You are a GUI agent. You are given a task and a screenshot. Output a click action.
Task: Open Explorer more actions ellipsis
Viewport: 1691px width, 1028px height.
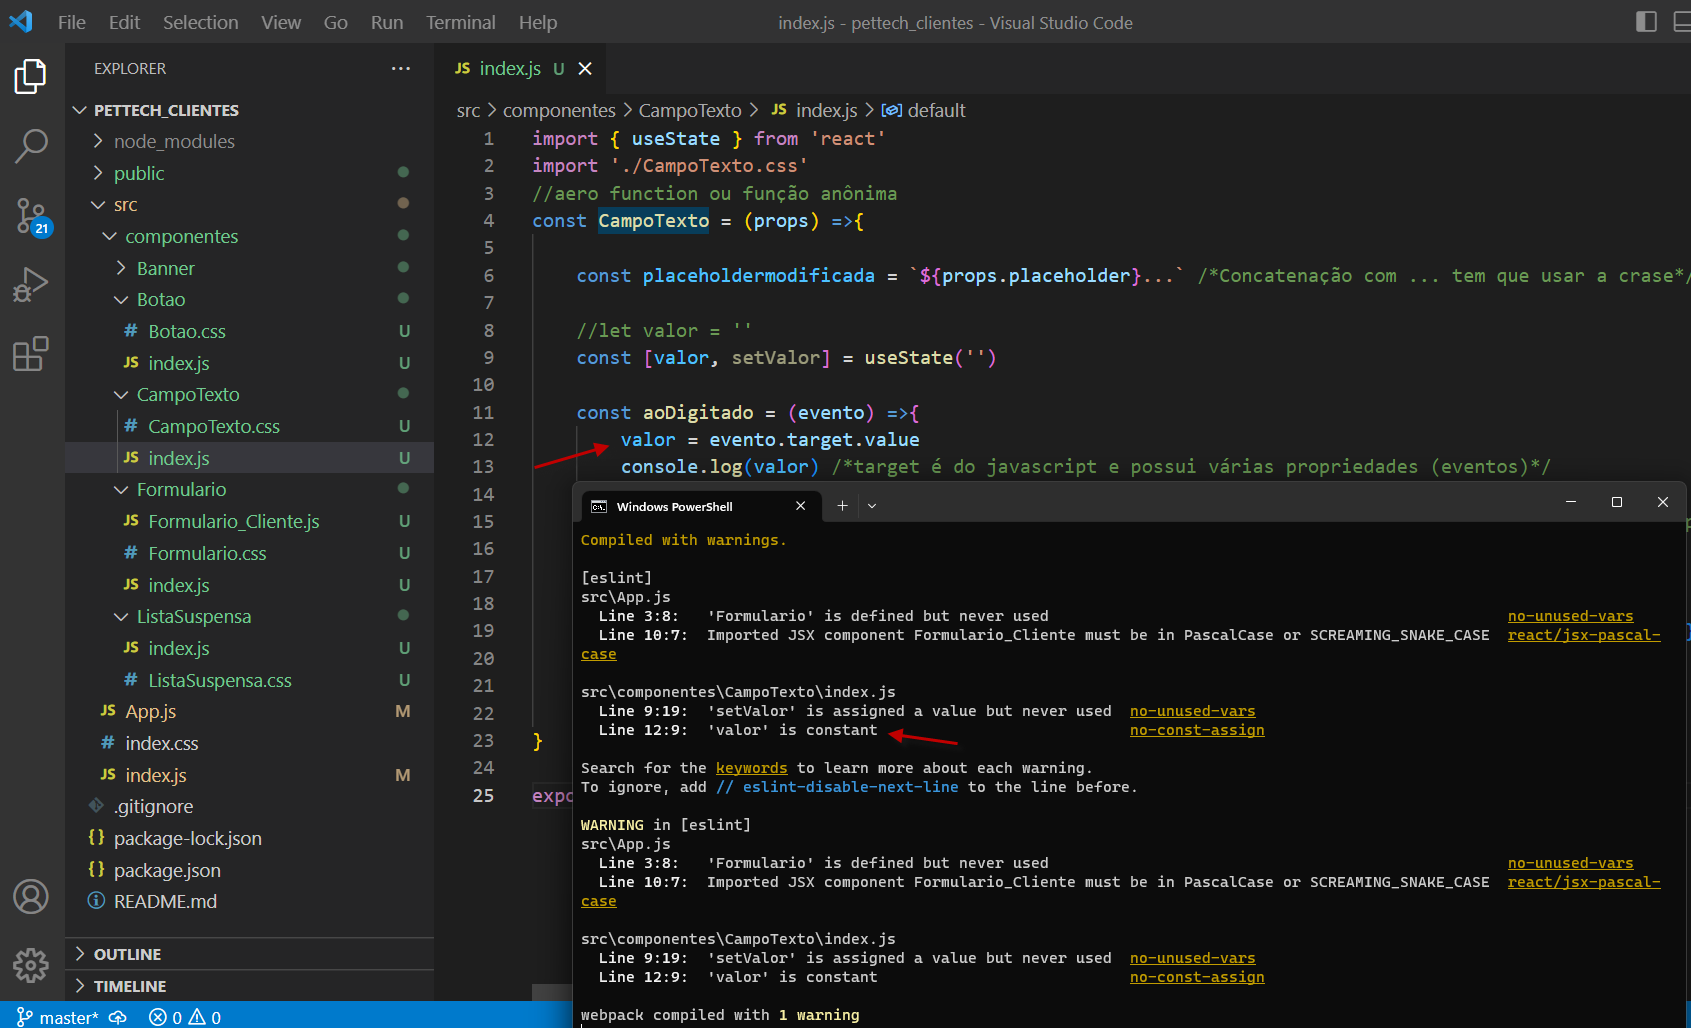point(401,68)
